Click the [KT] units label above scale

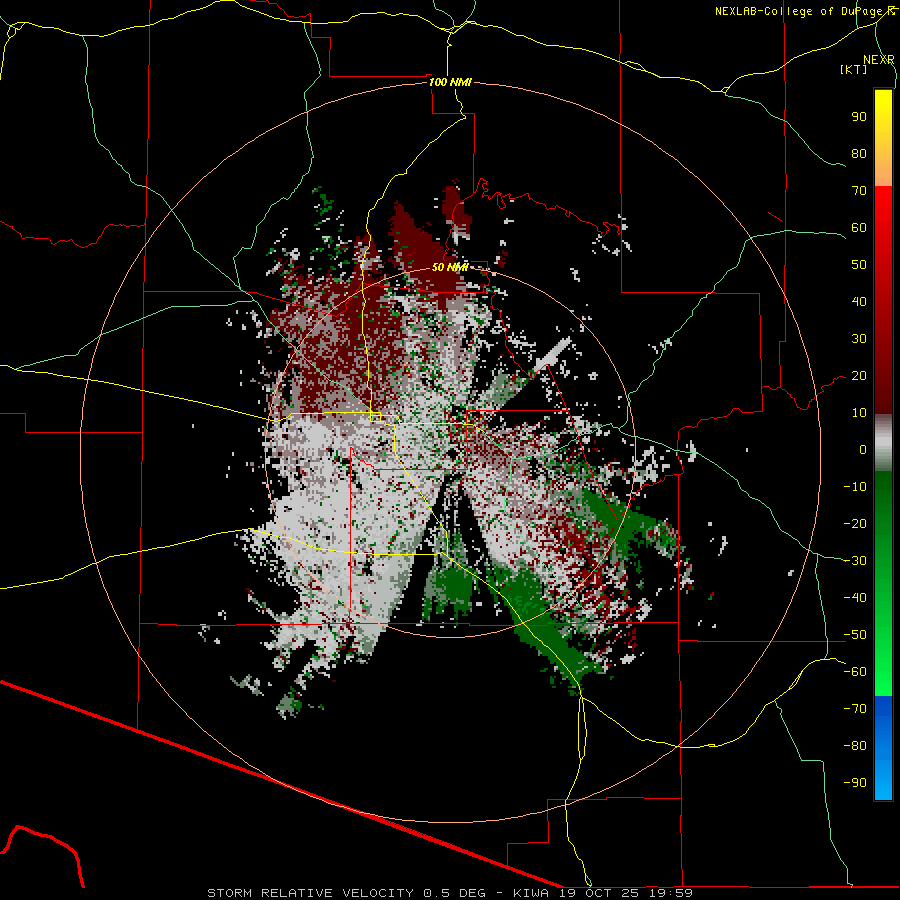(853, 69)
